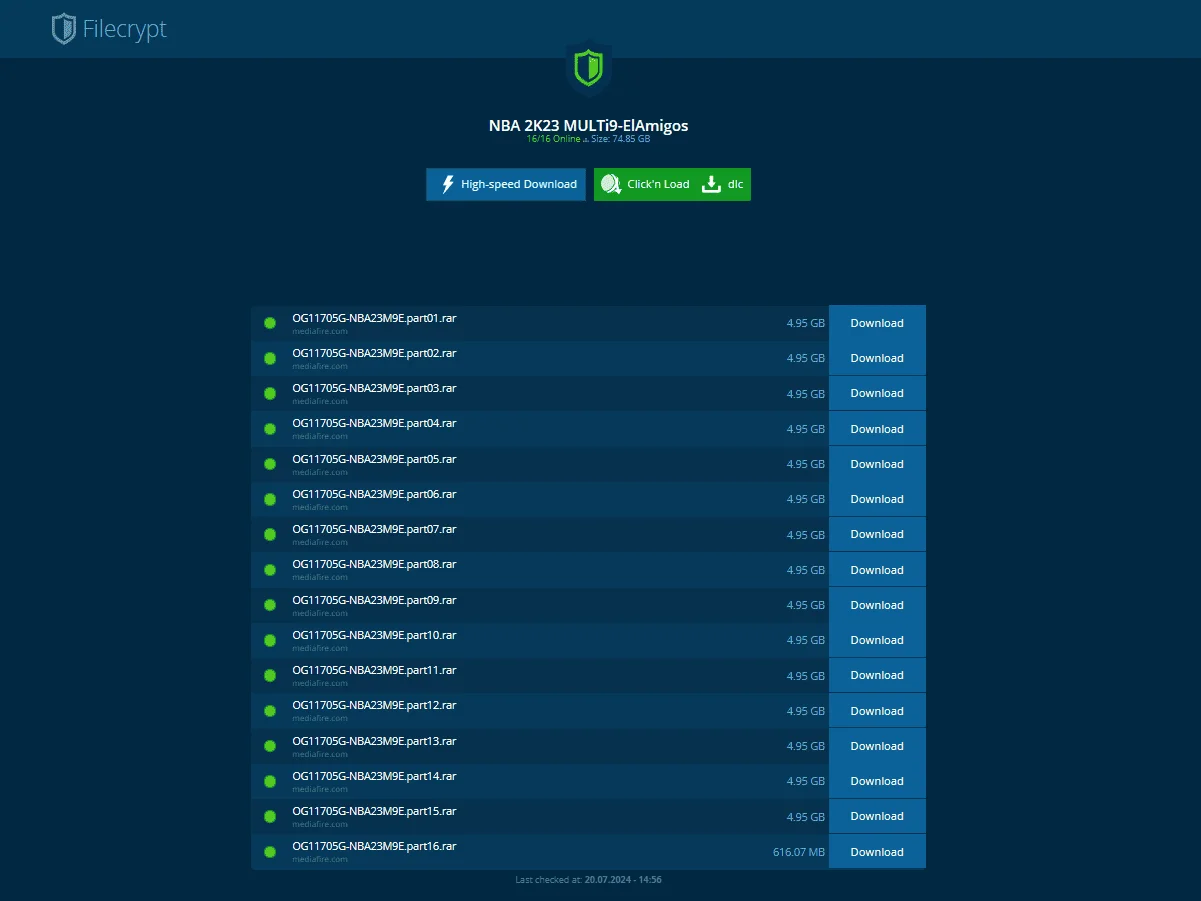Select file name OG11705G-NBA23M9E.part05.rar
Viewport: 1201px width, 901px height.
click(x=374, y=459)
